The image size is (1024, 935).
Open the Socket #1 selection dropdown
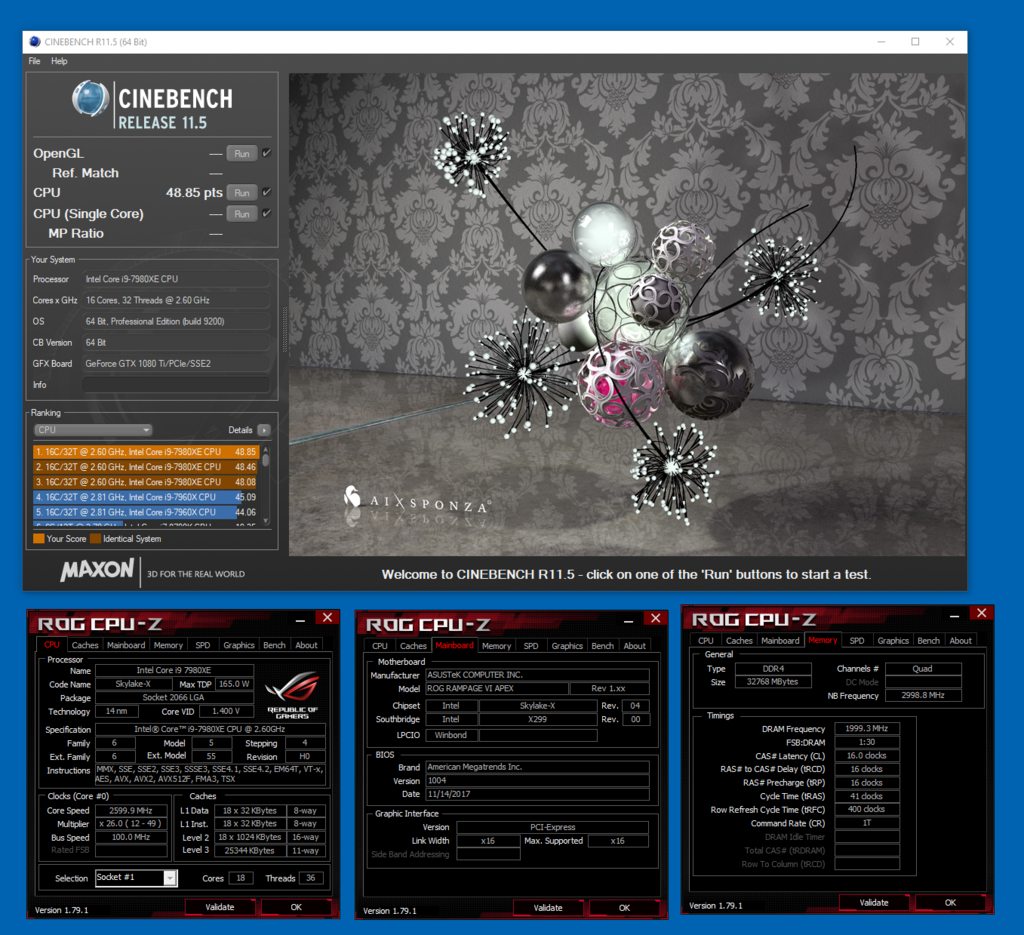pyautogui.click(x=136, y=878)
